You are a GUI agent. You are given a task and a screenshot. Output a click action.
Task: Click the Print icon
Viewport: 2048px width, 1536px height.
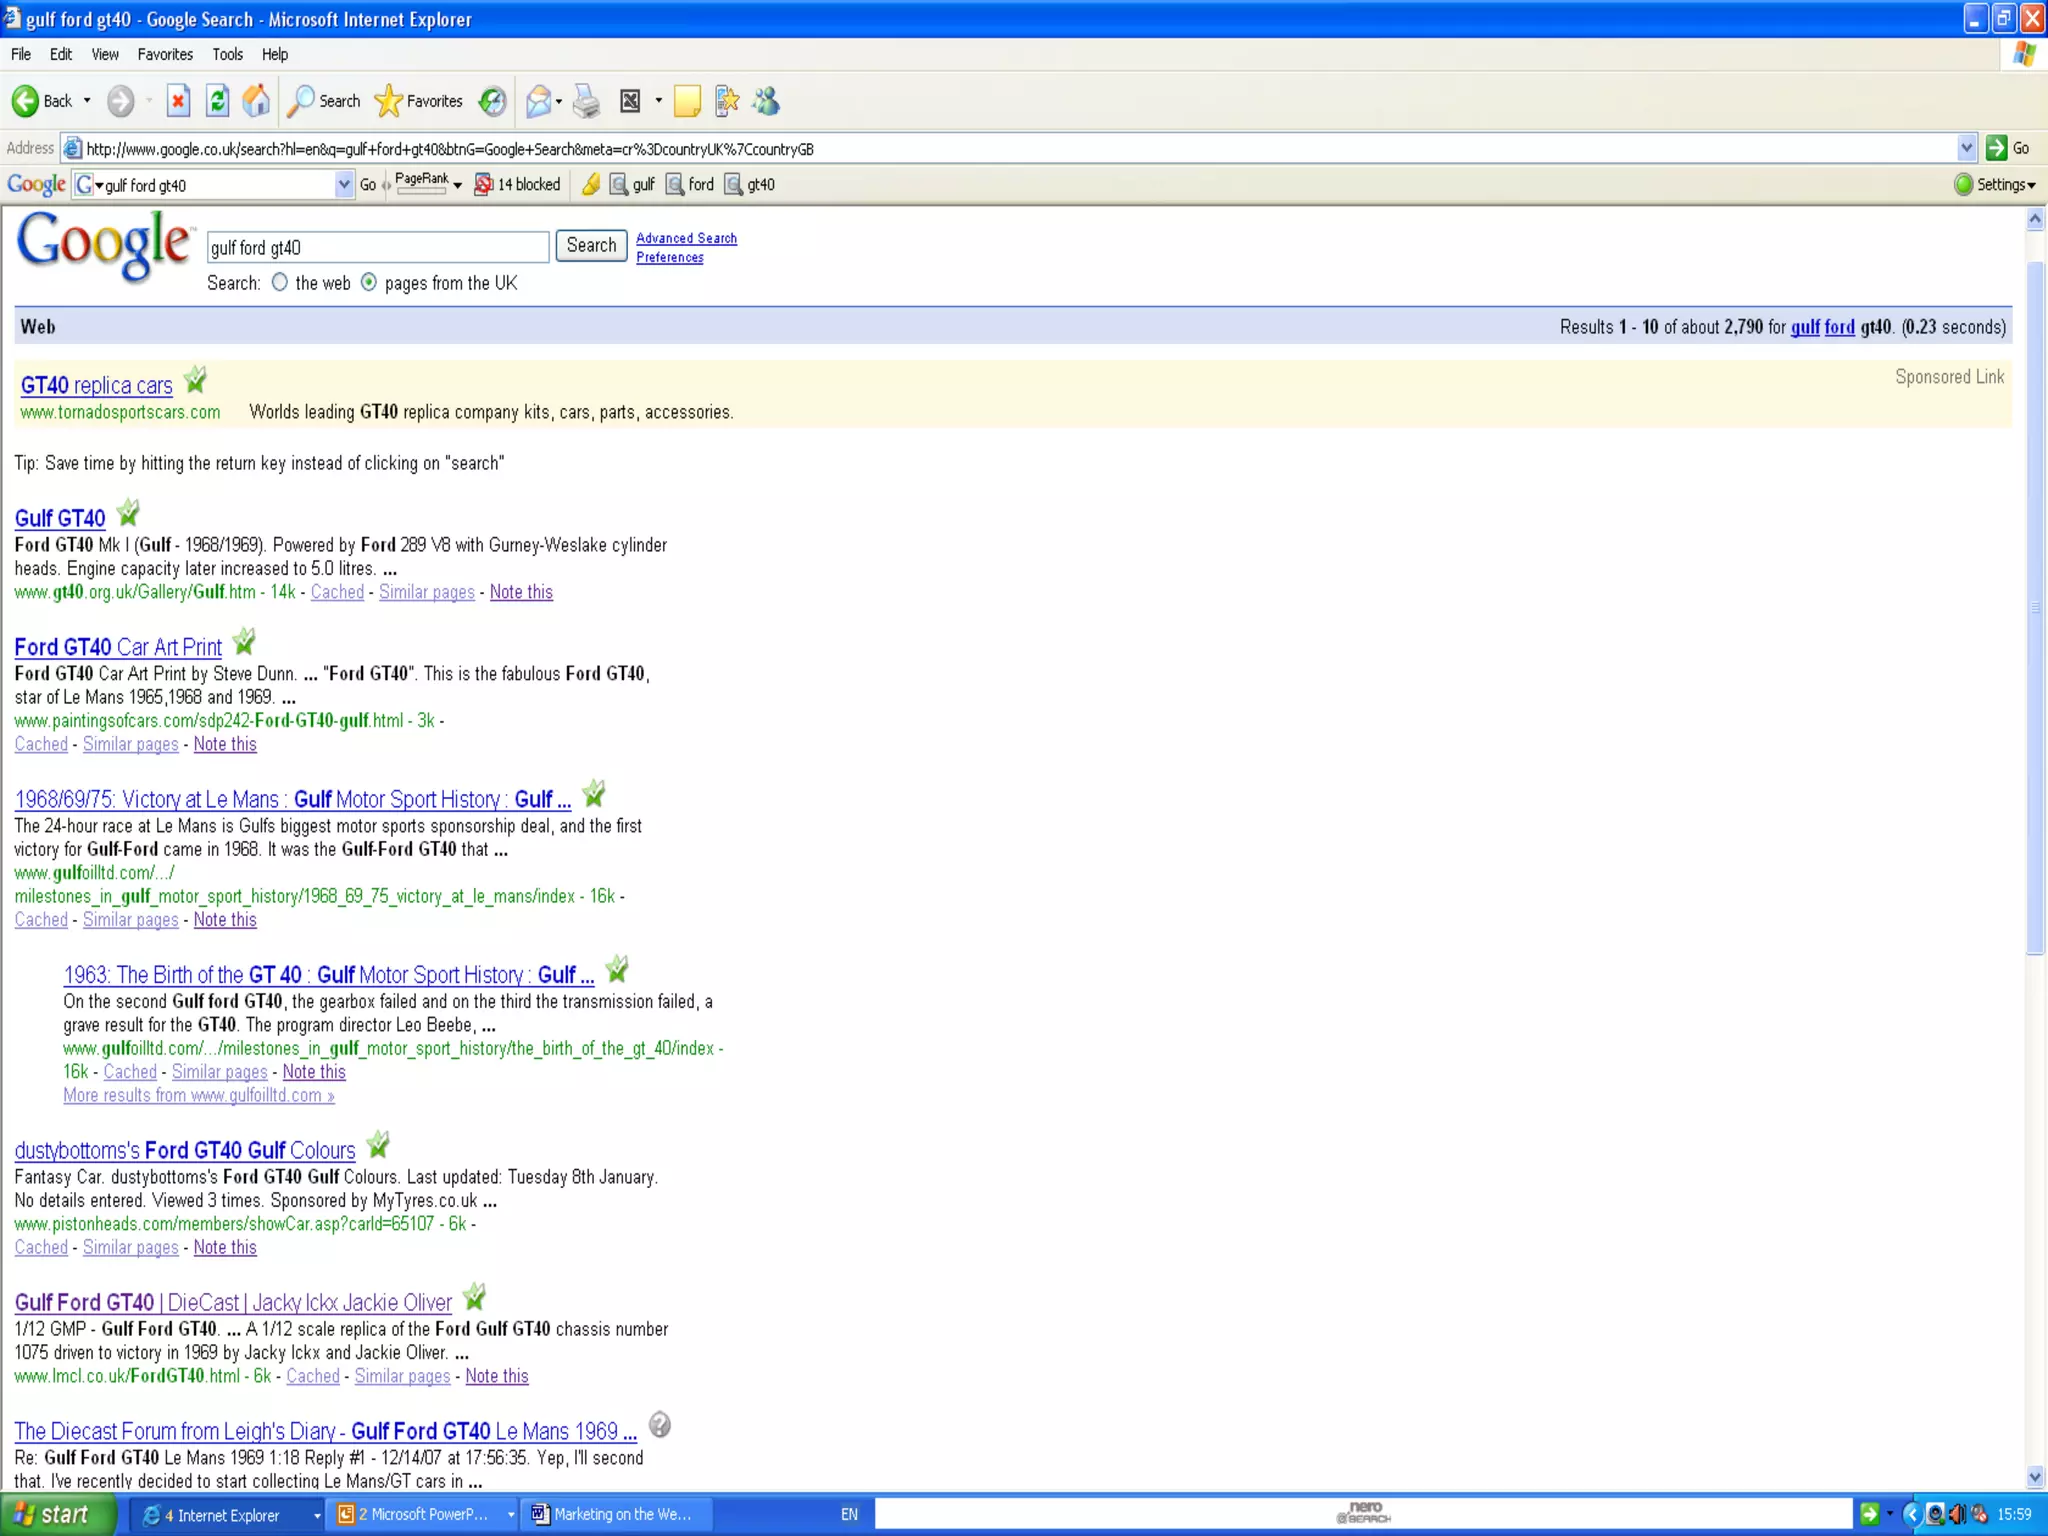[587, 101]
